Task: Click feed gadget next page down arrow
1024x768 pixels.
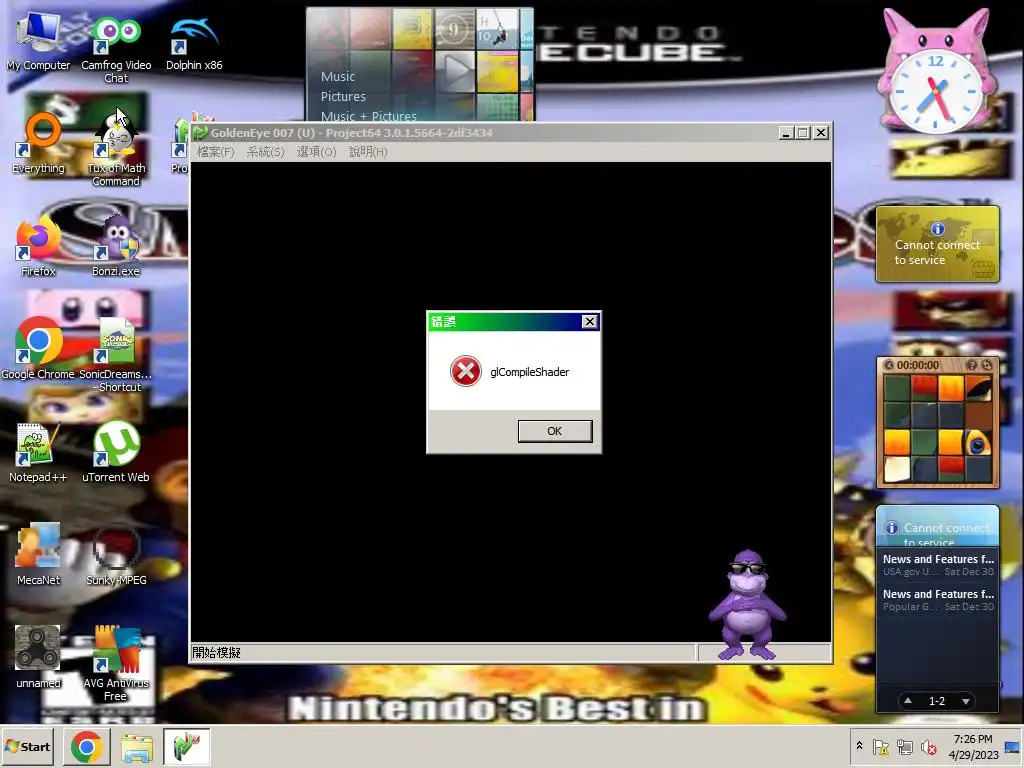Action: [966, 701]
